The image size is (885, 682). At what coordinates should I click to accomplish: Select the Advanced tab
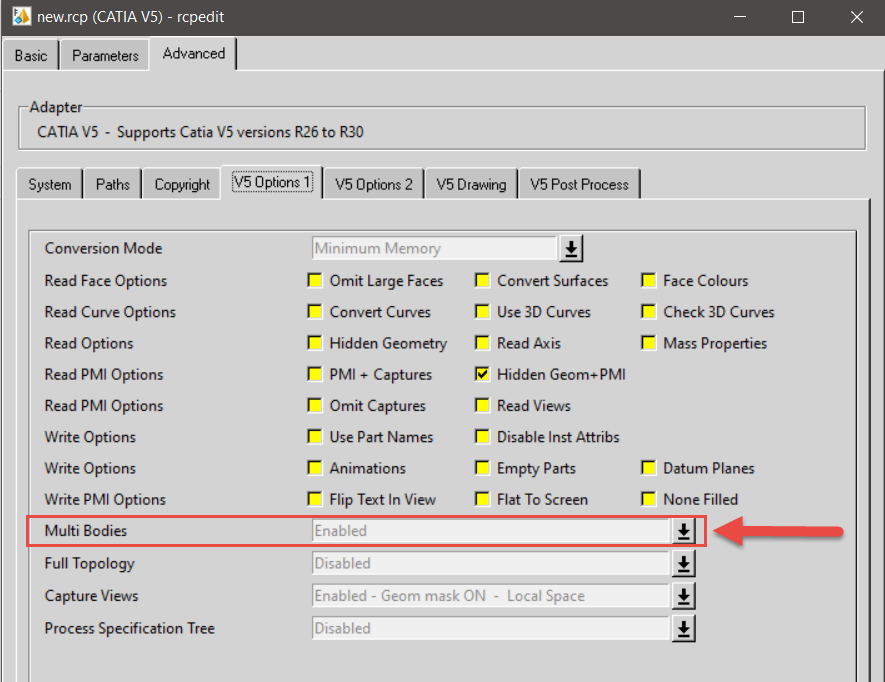click(194, 54)
